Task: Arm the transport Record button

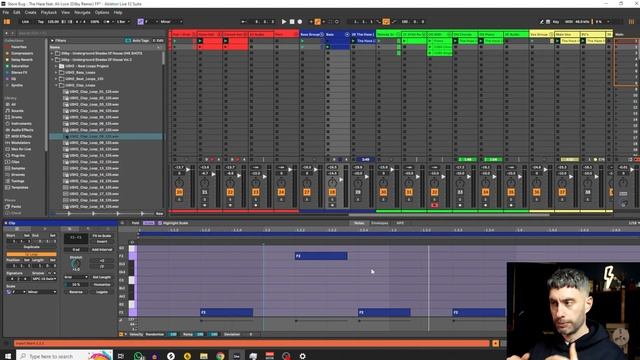Action: point(300,22)
